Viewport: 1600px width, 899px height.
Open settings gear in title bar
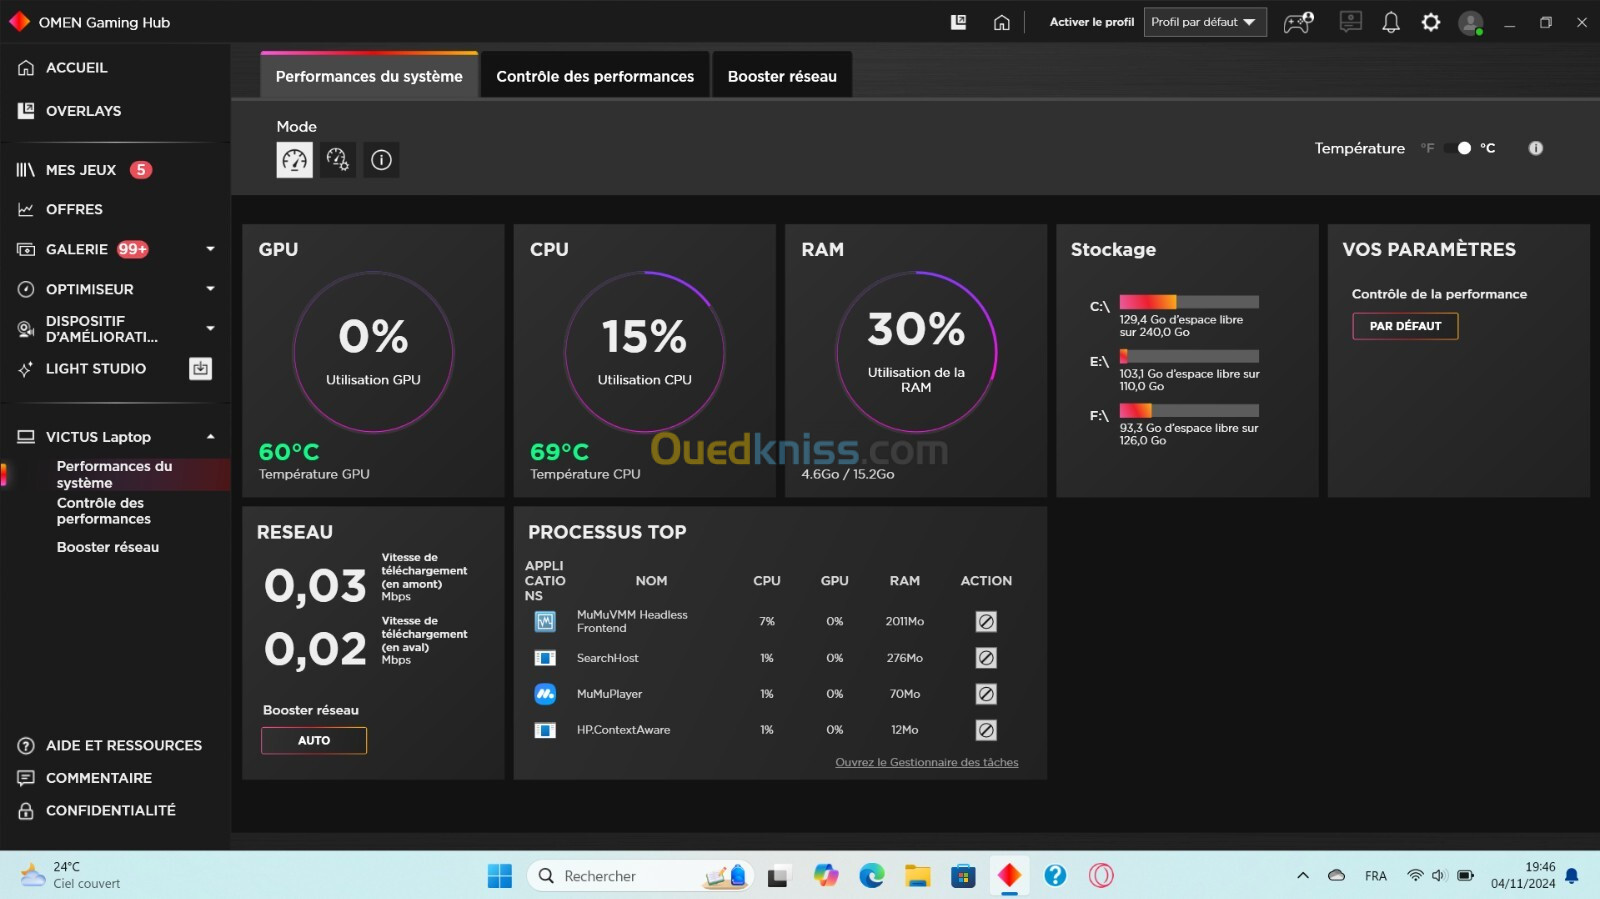[1431, 22]
